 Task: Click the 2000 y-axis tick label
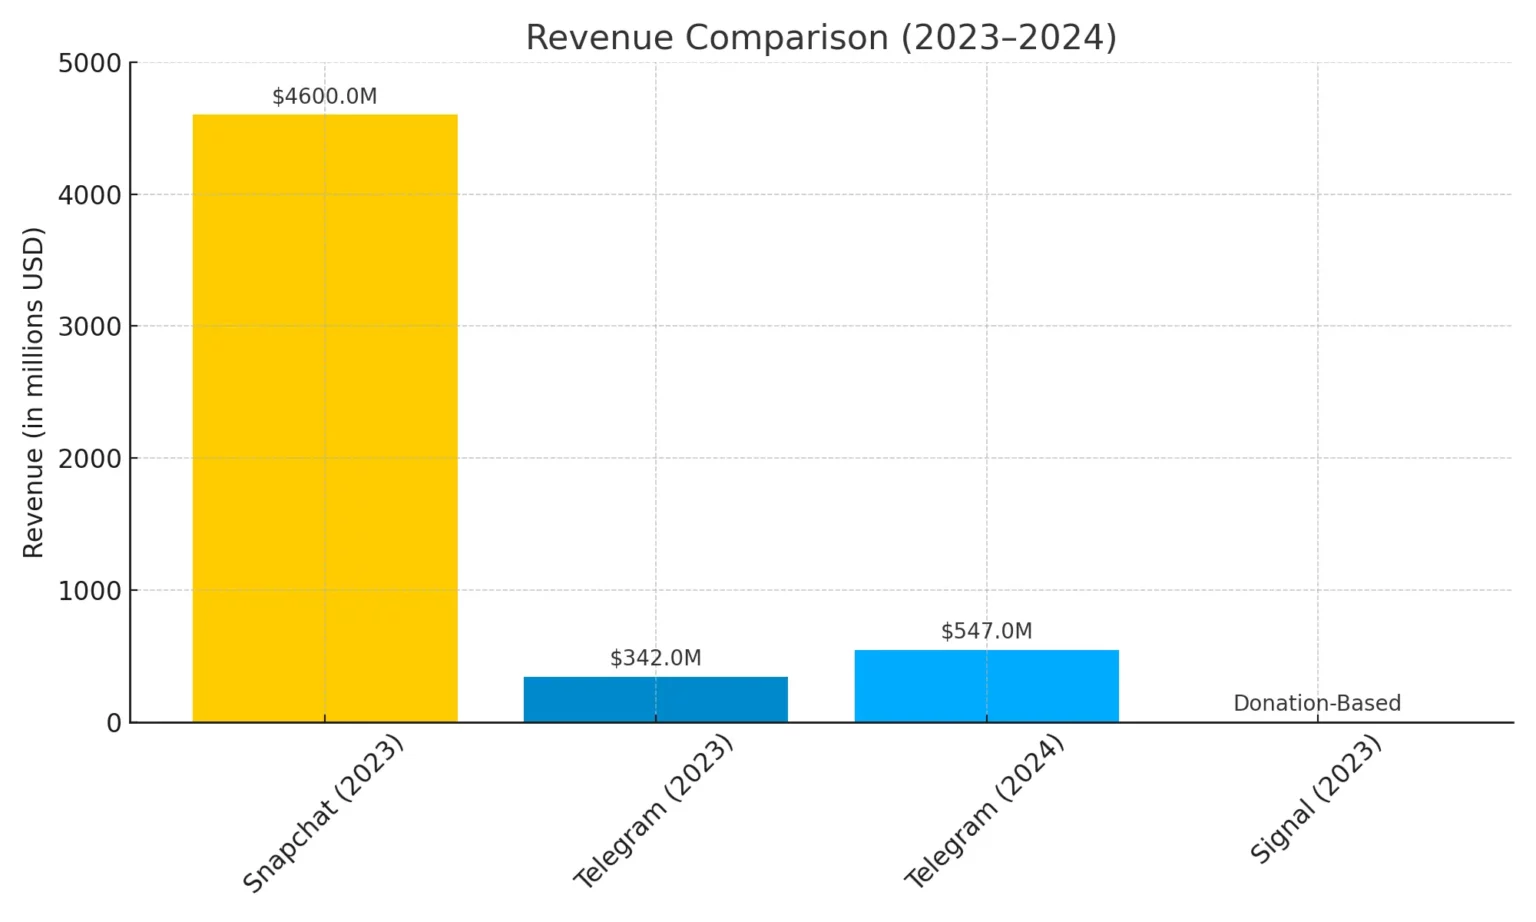click(x=90, y=459)
